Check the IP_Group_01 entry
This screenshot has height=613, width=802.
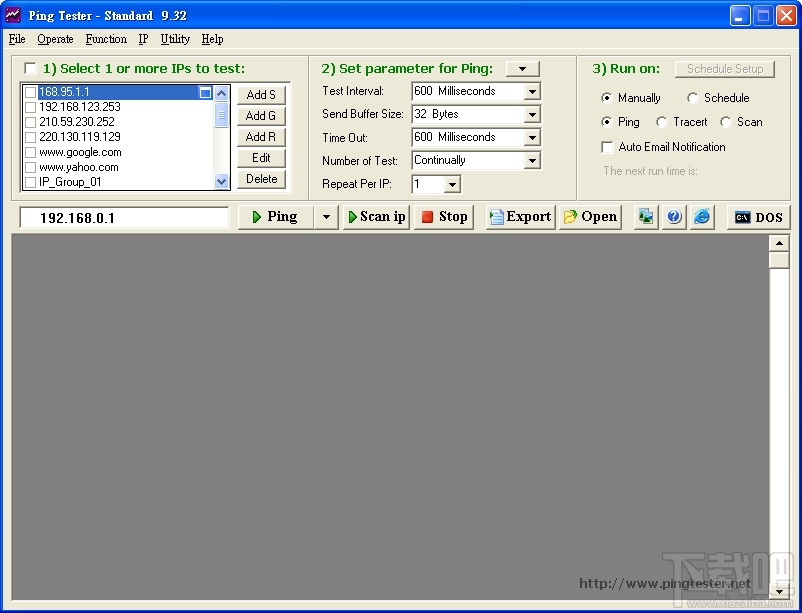pyautogui.click(x=31, y=182)
